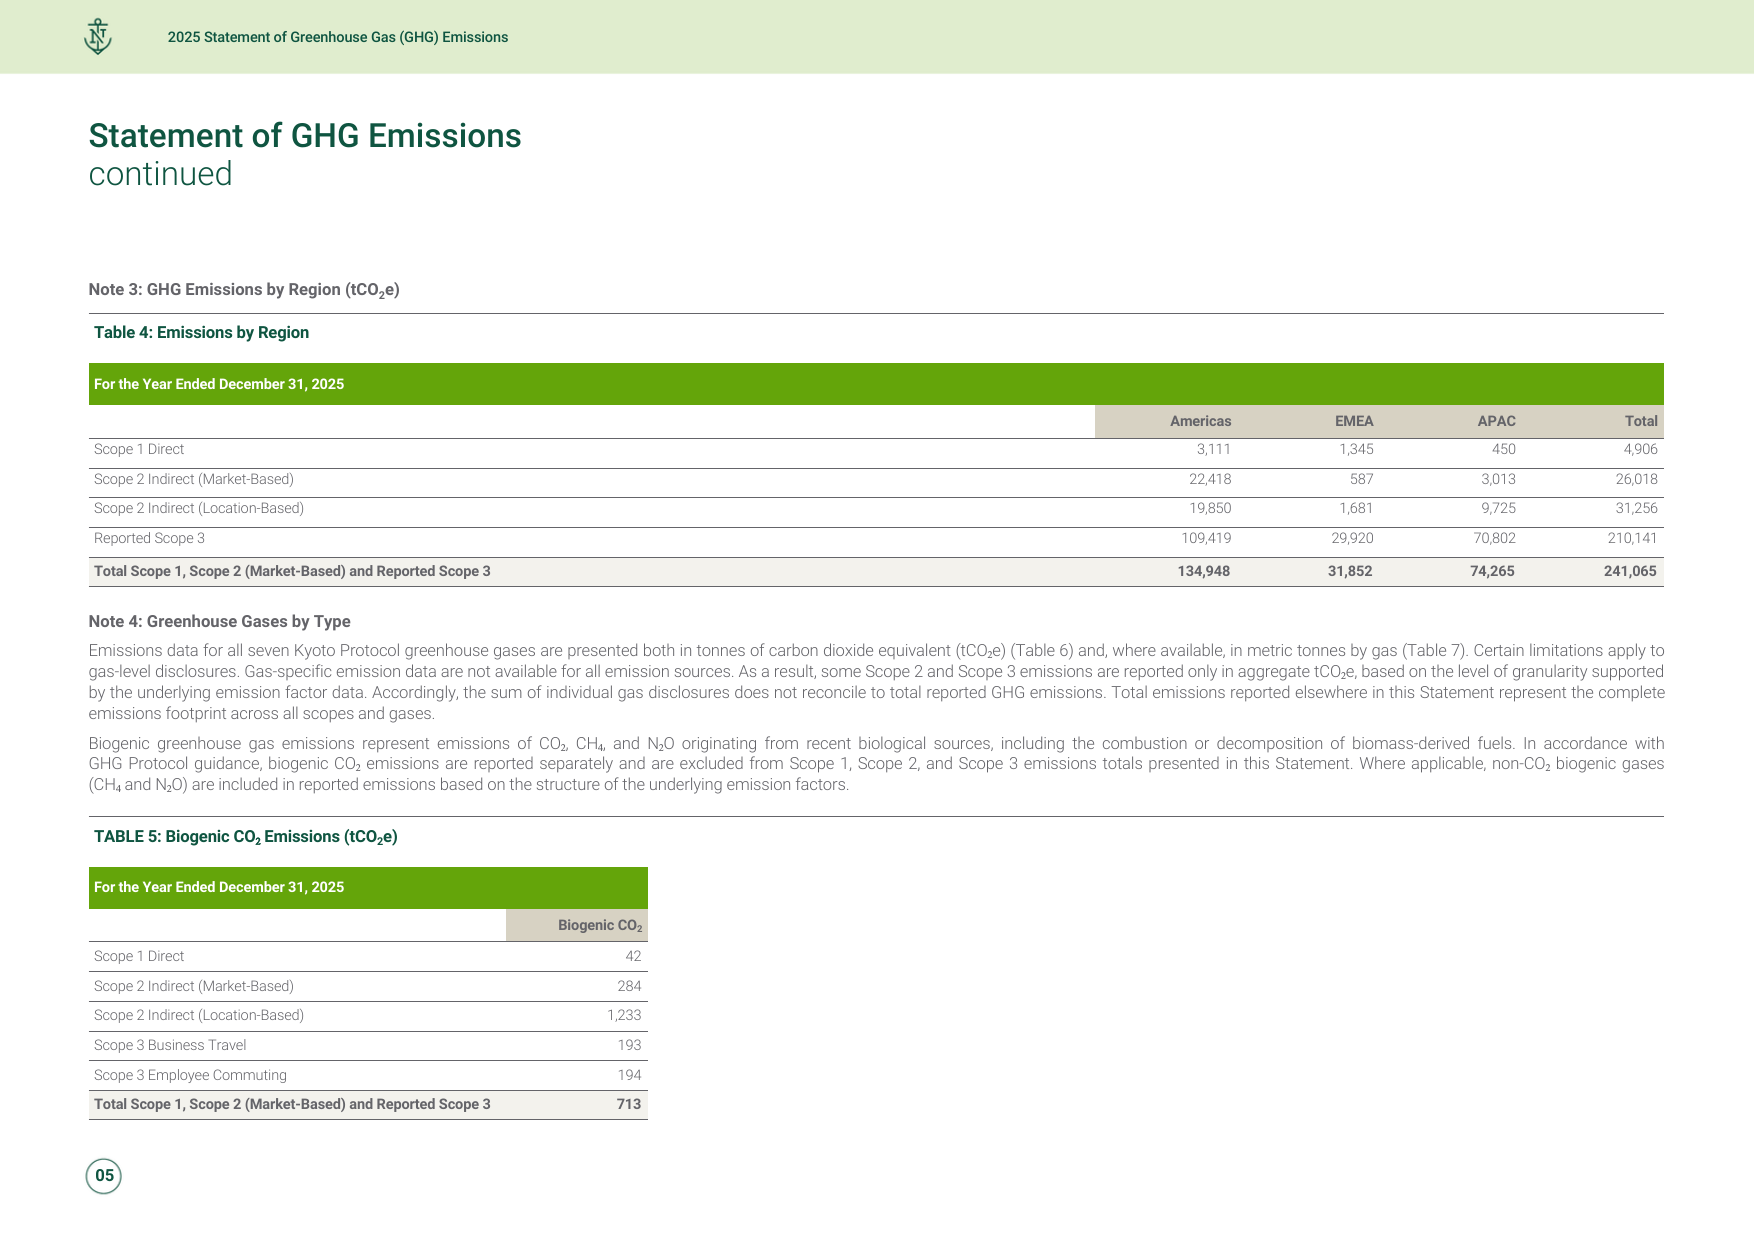
Task: Select 'Scope 3 Employee Commuting' row label
Action: coord(190,1076)
